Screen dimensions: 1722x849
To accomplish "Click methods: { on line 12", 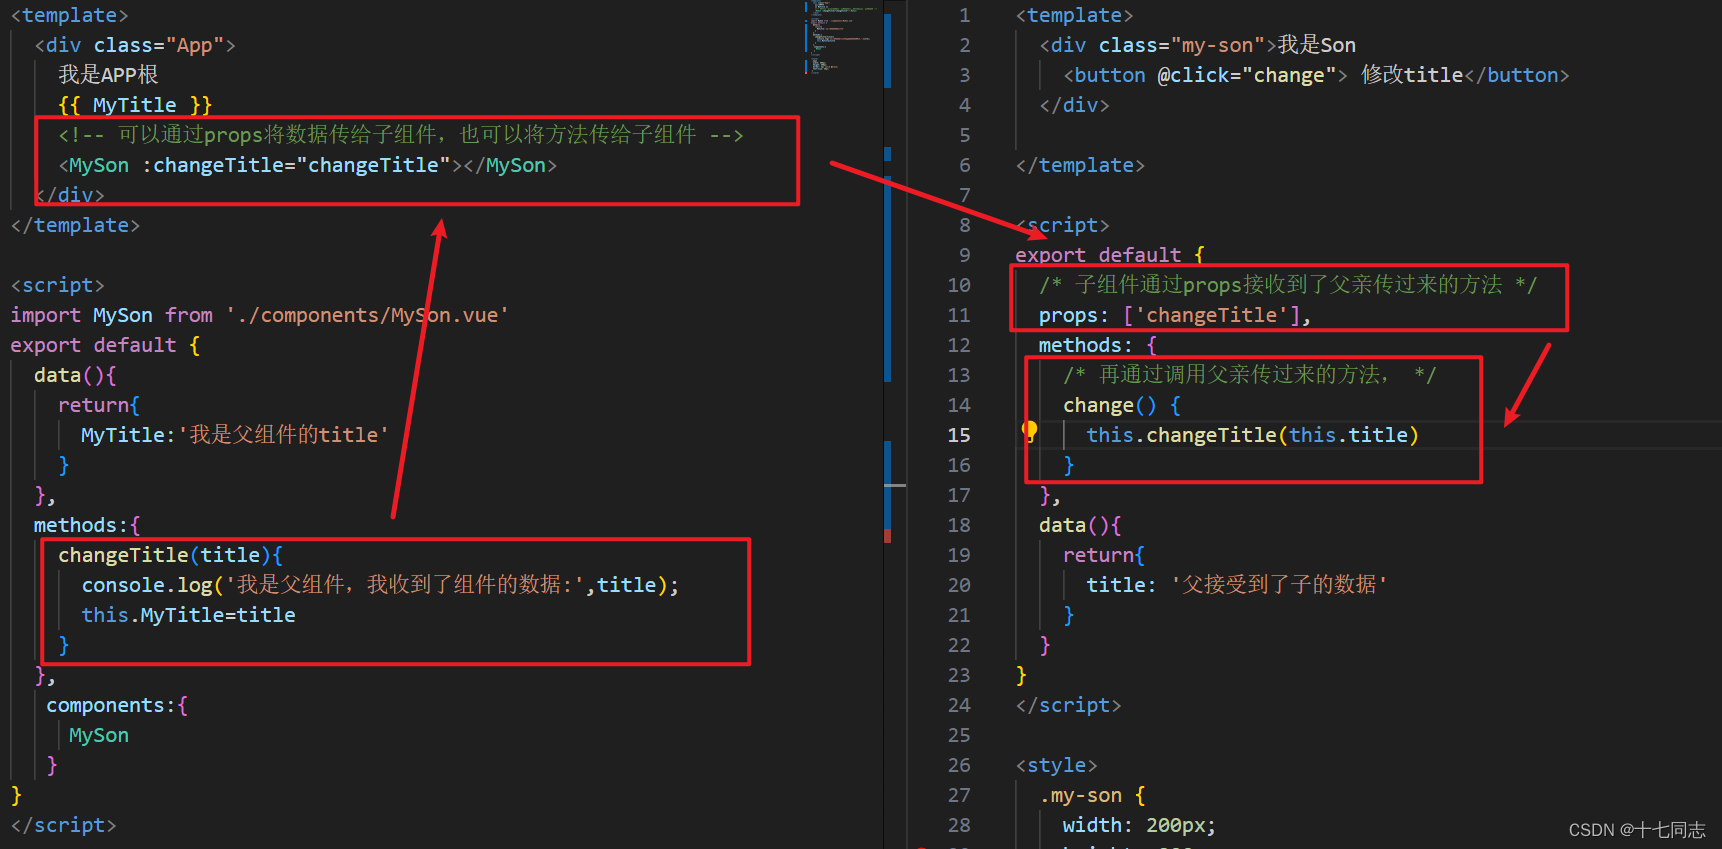I will (1098, 345).
